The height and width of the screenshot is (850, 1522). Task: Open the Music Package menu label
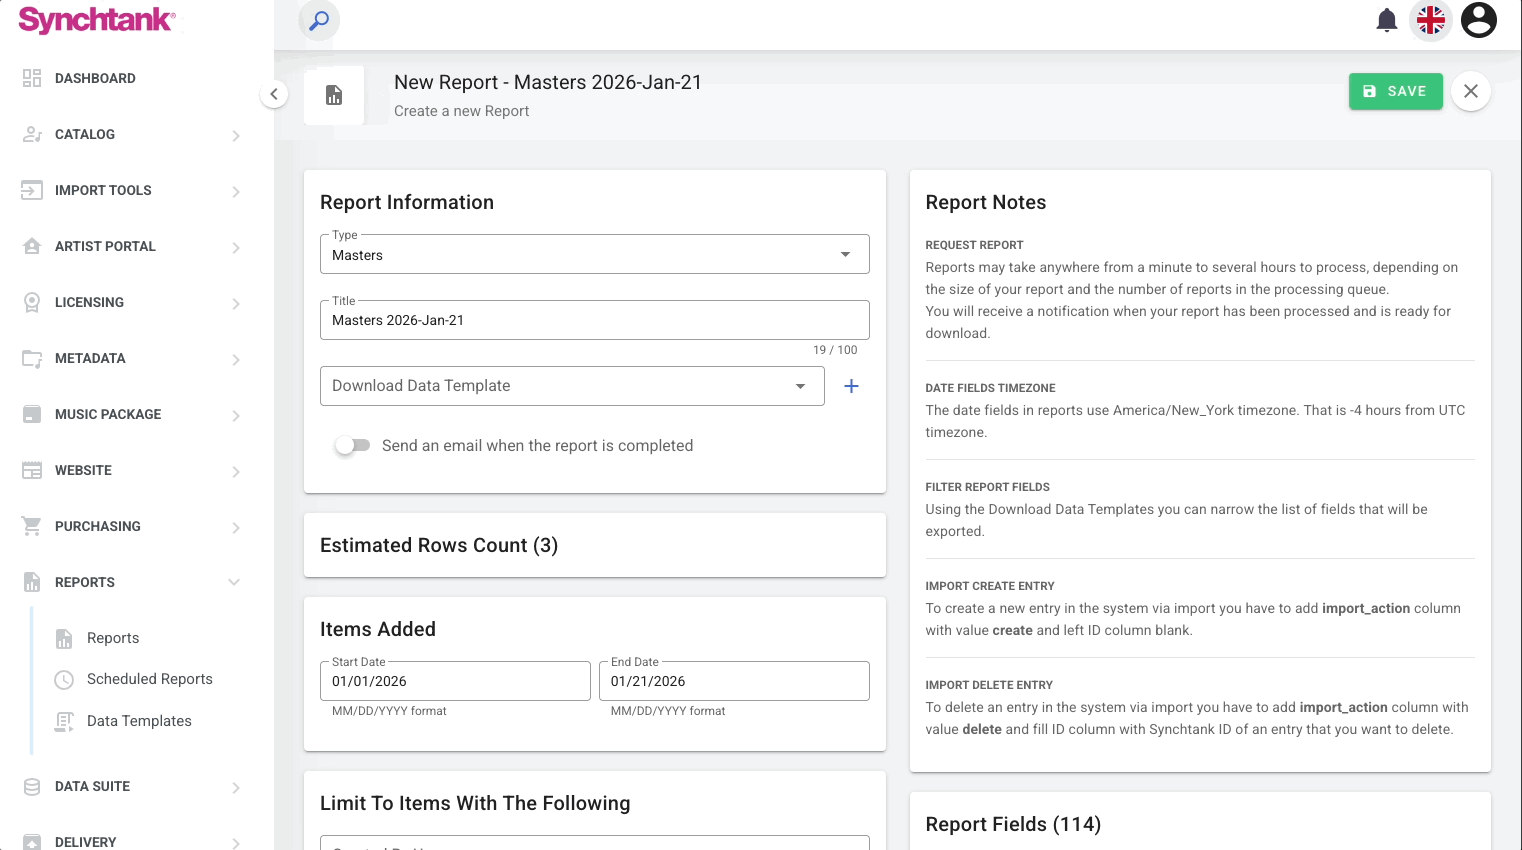point(108,414)
